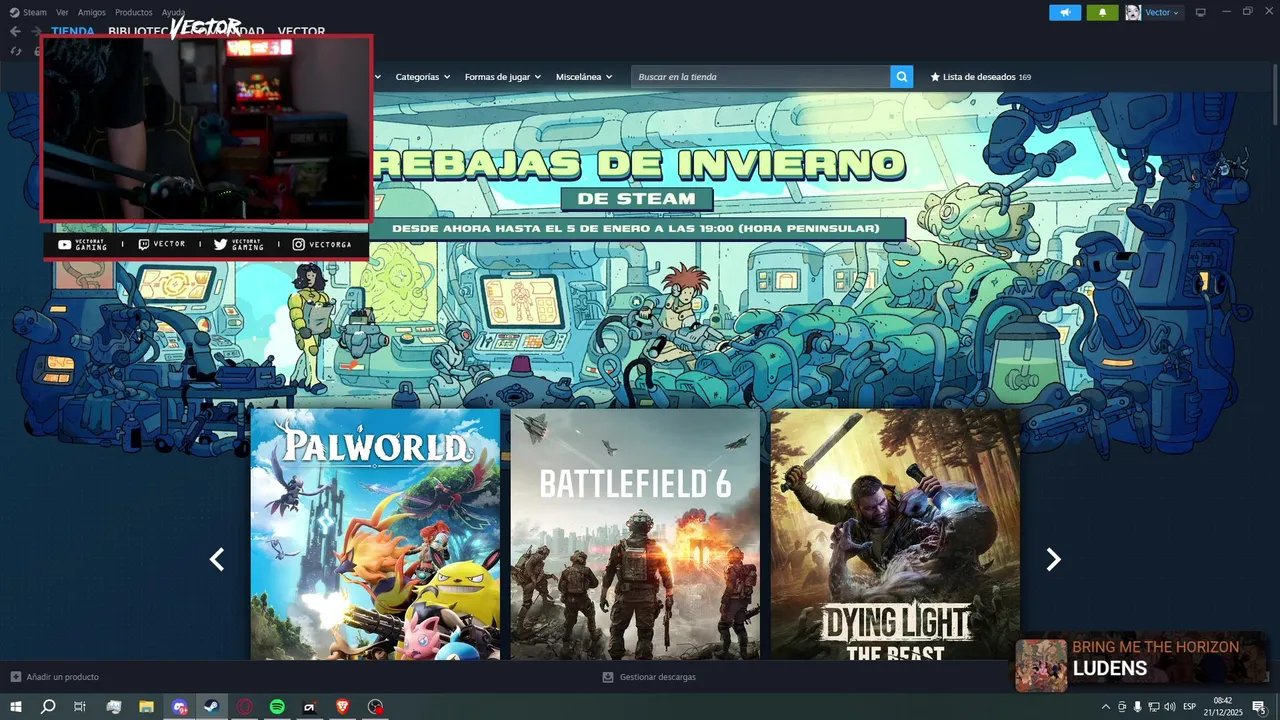
Task: Expand the Formas de jugar dropdown
Action: click(x=502, y=77)
